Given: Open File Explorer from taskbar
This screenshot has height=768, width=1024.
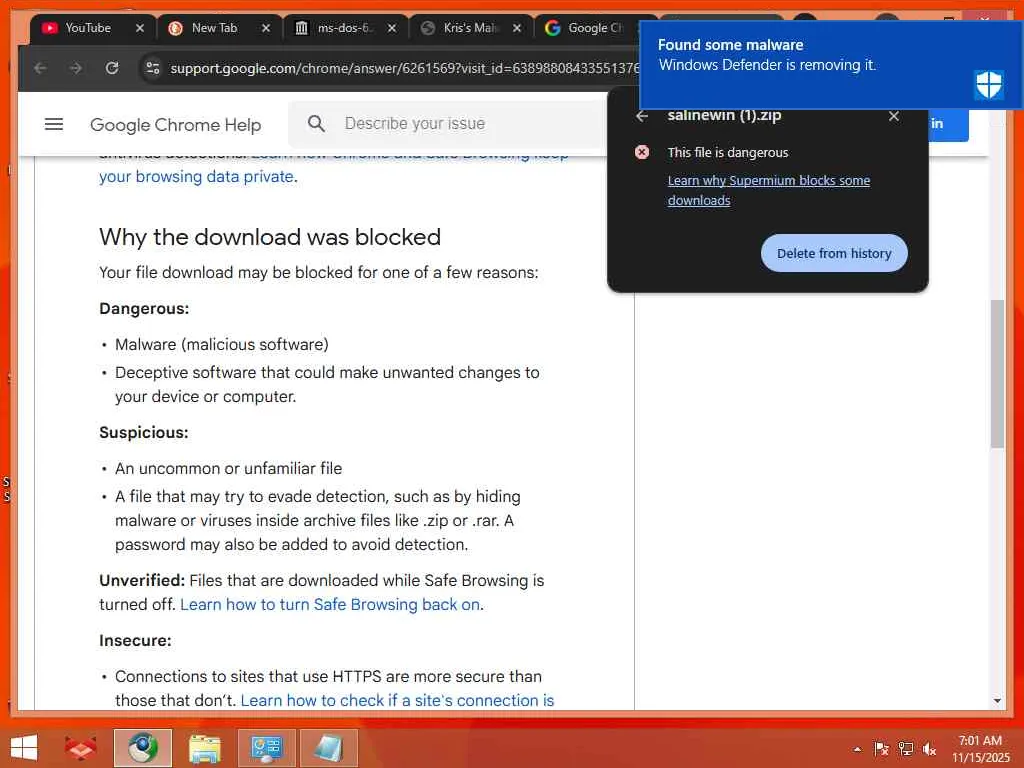Looking at the screenshot, I should pos(204,748).
